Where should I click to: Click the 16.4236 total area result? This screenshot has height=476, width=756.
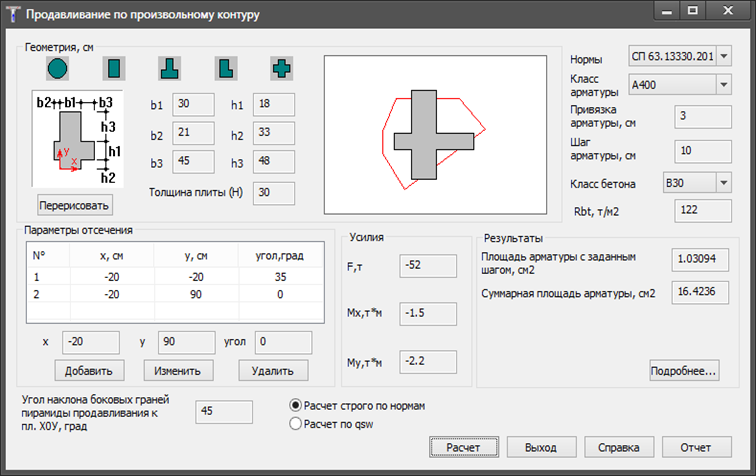[700, 292]
